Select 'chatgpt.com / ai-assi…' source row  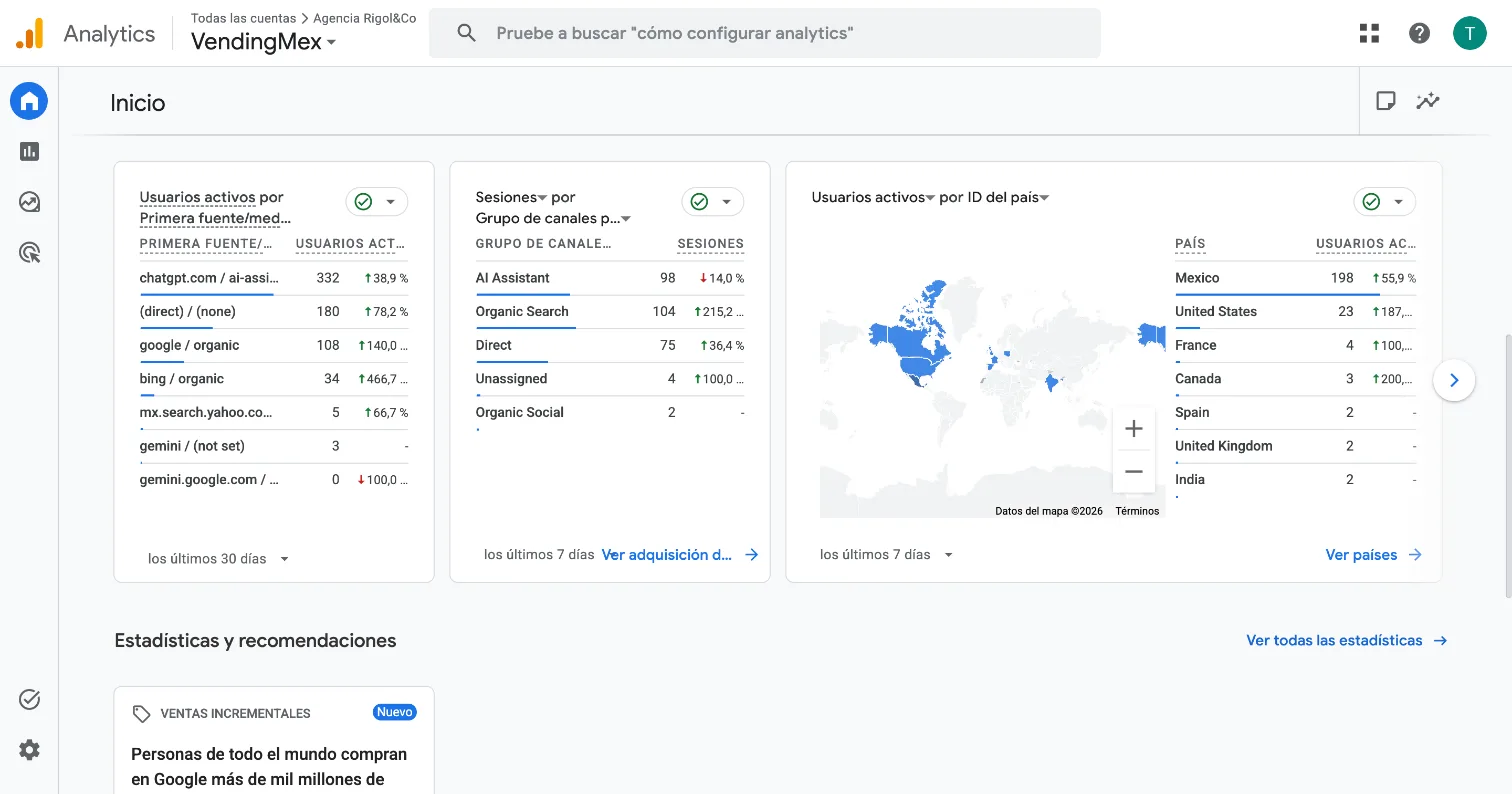(274, 278)
